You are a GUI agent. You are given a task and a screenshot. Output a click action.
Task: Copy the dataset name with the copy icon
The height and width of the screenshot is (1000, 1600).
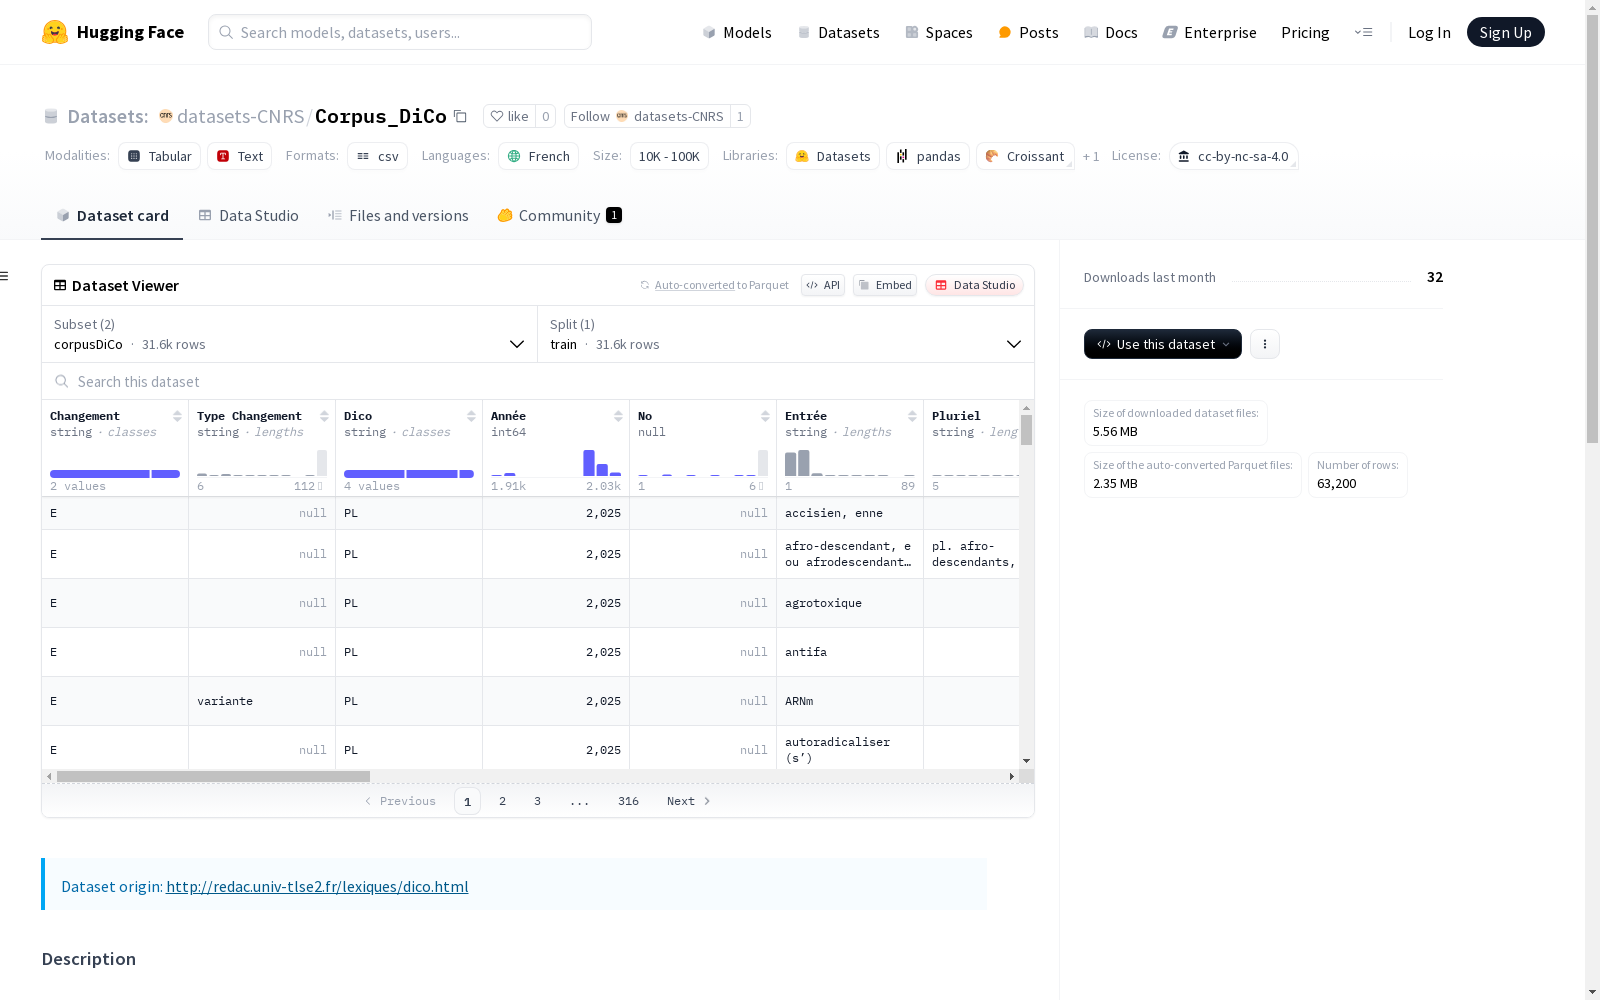[460, 116]
